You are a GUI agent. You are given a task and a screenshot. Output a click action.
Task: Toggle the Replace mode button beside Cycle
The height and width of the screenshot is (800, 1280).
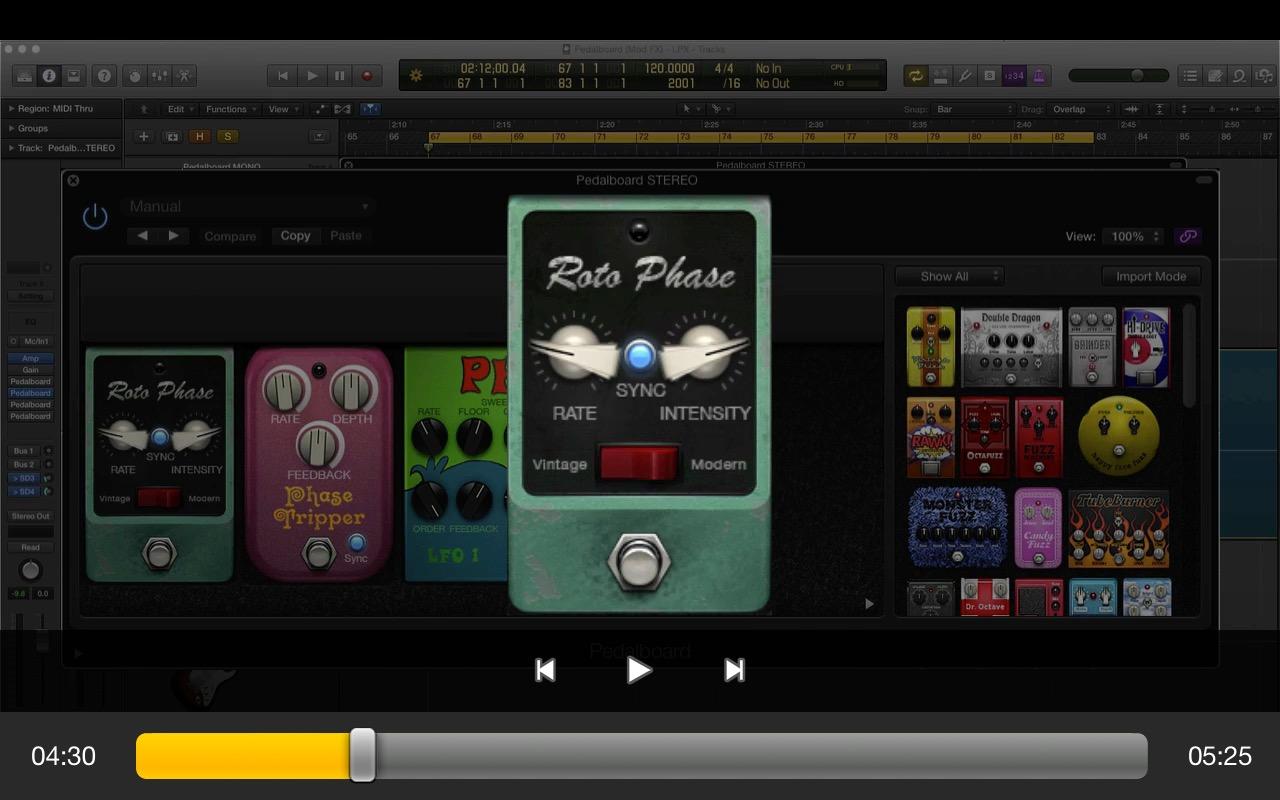pos(940,76)
